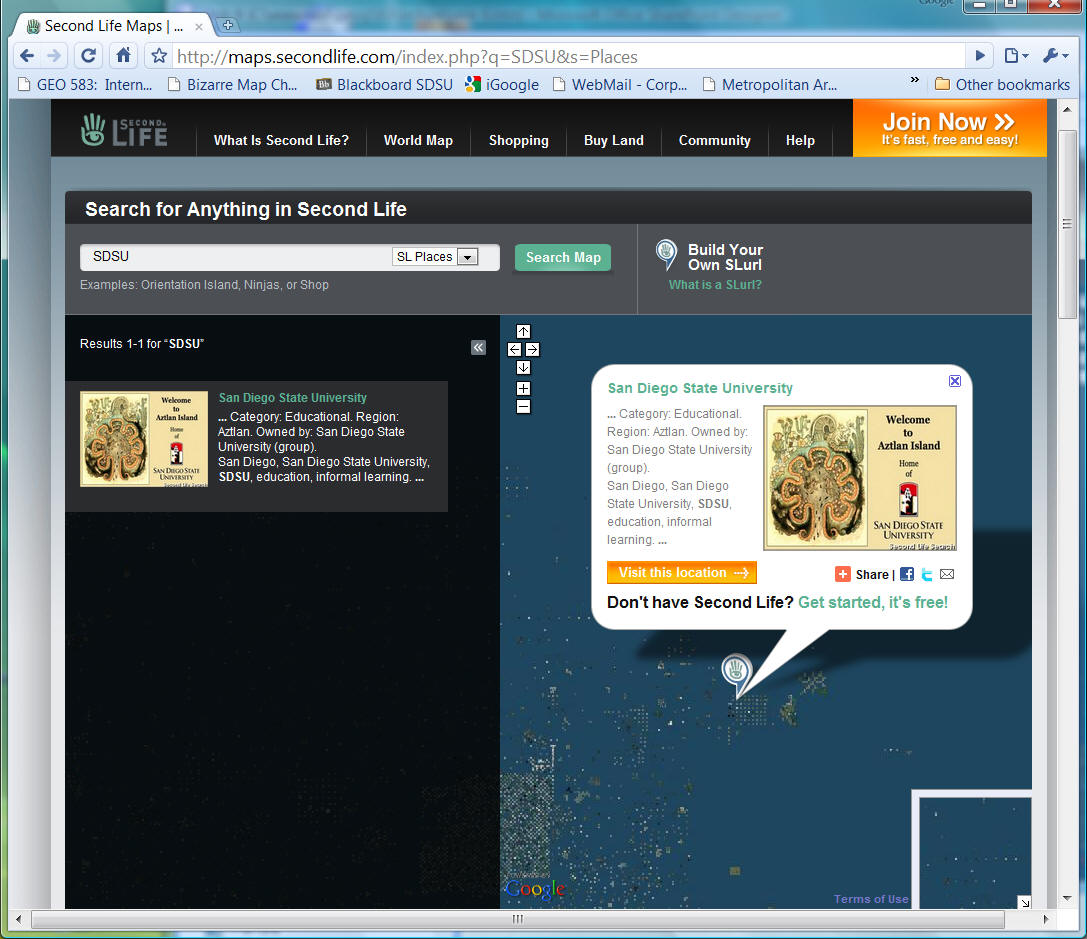
Task: Pan the map right with the arrow
Action: (x=532, y=350)
